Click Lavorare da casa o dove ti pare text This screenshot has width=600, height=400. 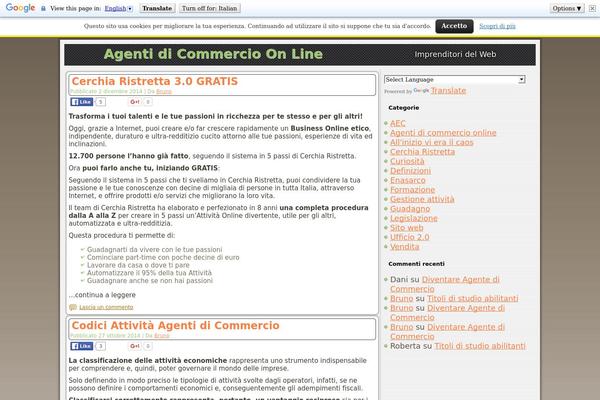pyautogui.click(x=138, y=265)
